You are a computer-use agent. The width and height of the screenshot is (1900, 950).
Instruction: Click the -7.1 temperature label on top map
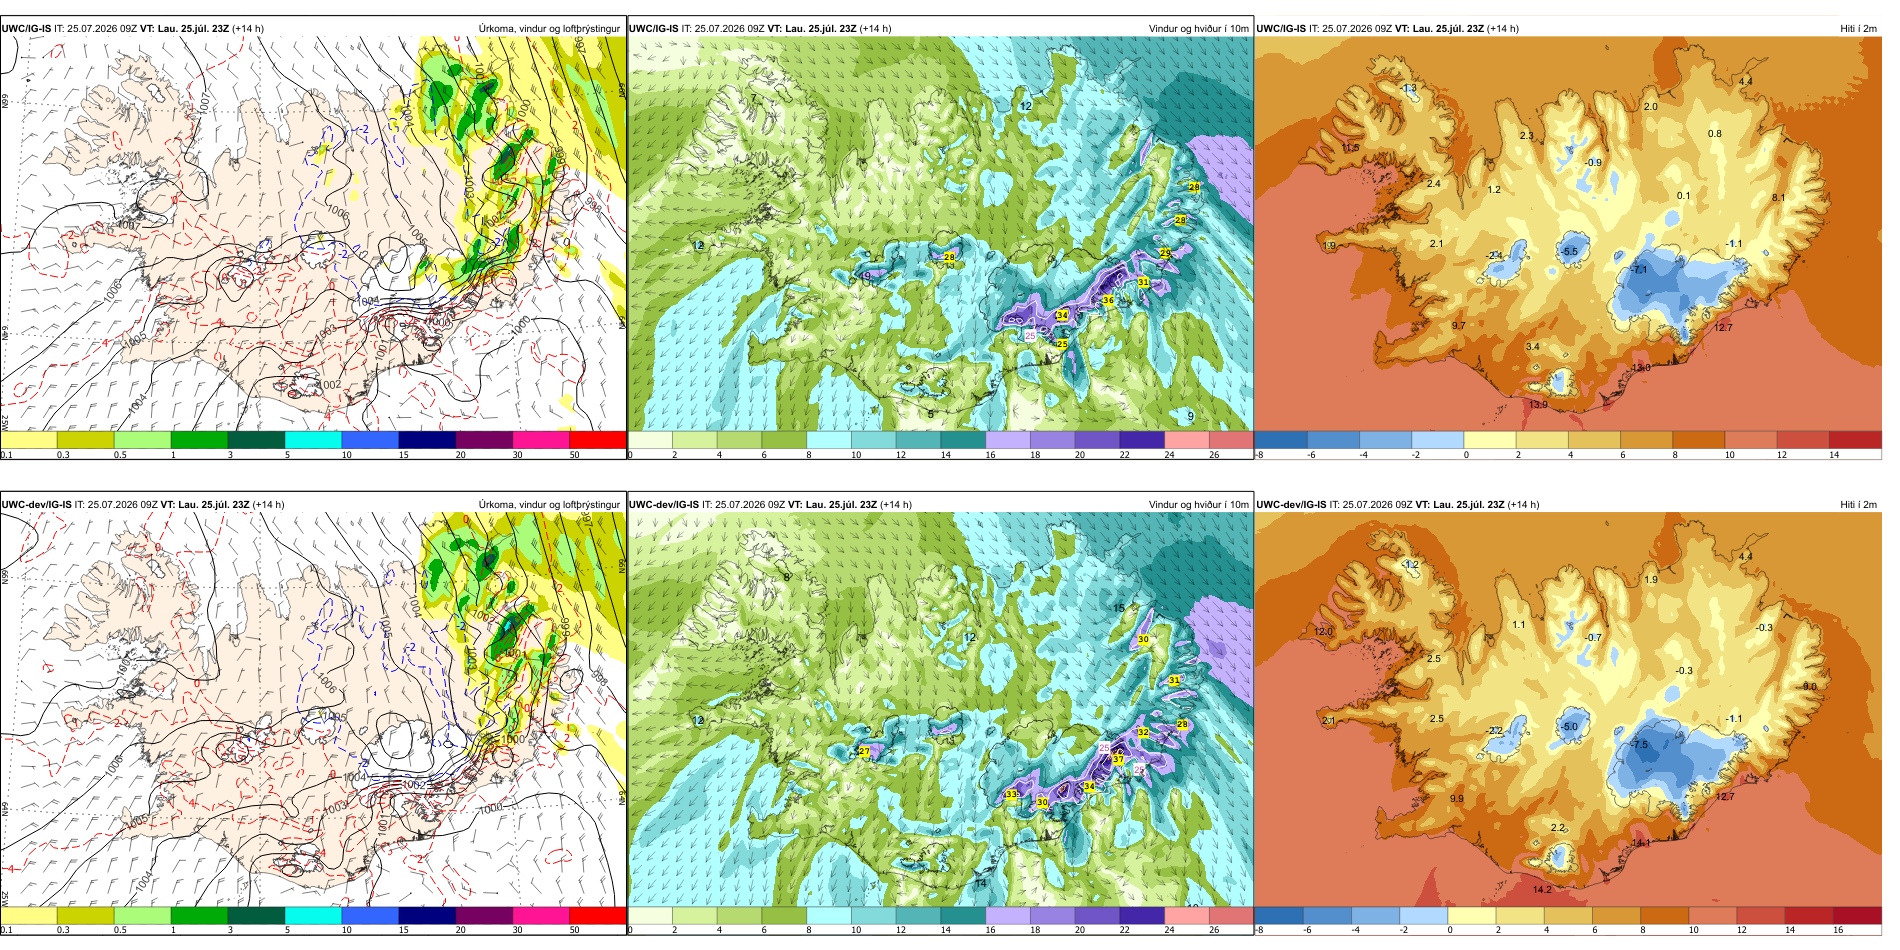1639,270
